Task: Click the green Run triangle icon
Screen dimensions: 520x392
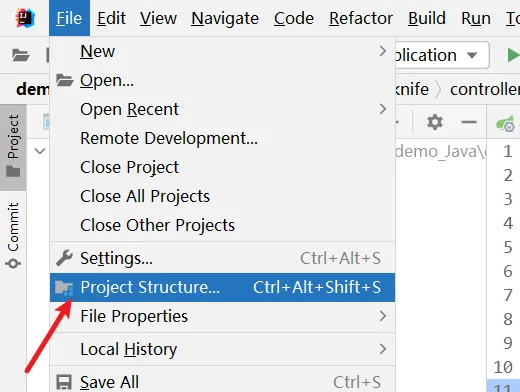Action: click(x=513, y=55)
